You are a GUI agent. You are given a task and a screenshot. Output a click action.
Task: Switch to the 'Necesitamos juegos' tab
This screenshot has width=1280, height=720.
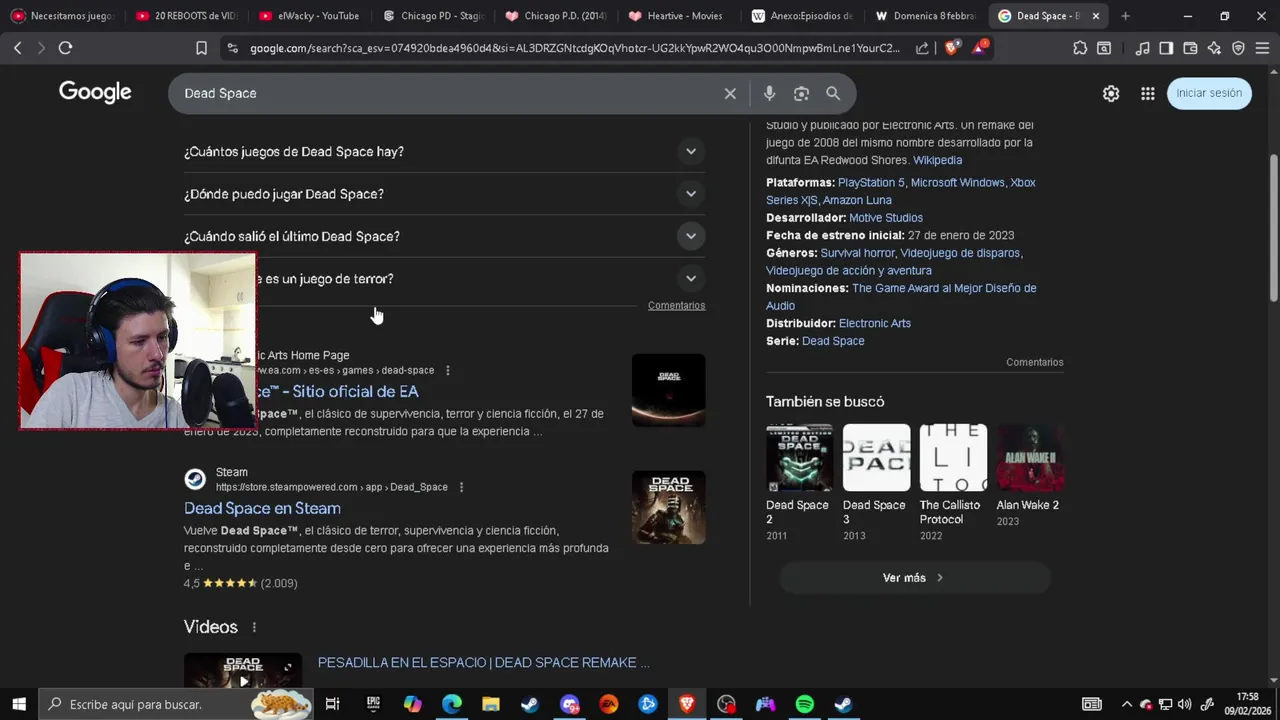click(x=62, y=16)
